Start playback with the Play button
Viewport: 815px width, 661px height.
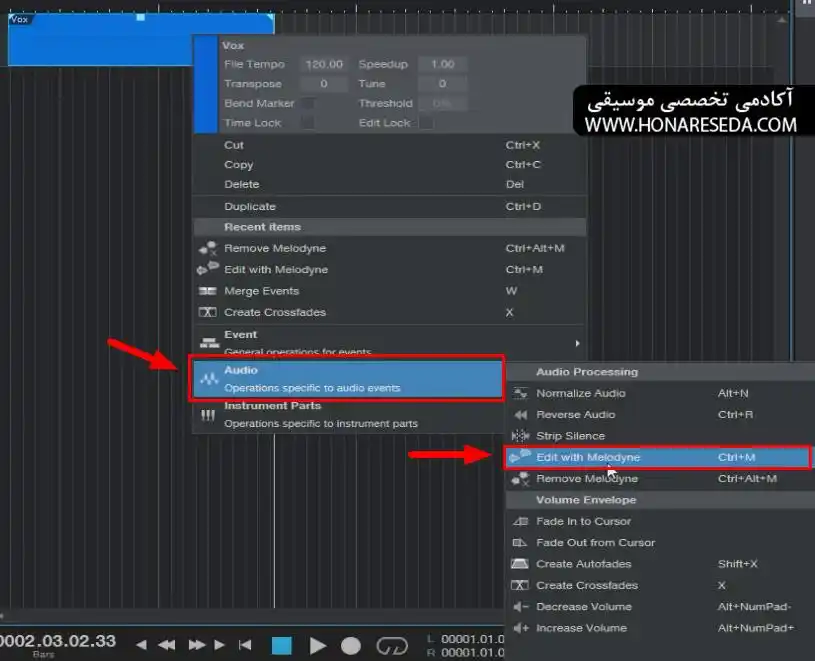(x=318, y=646)
